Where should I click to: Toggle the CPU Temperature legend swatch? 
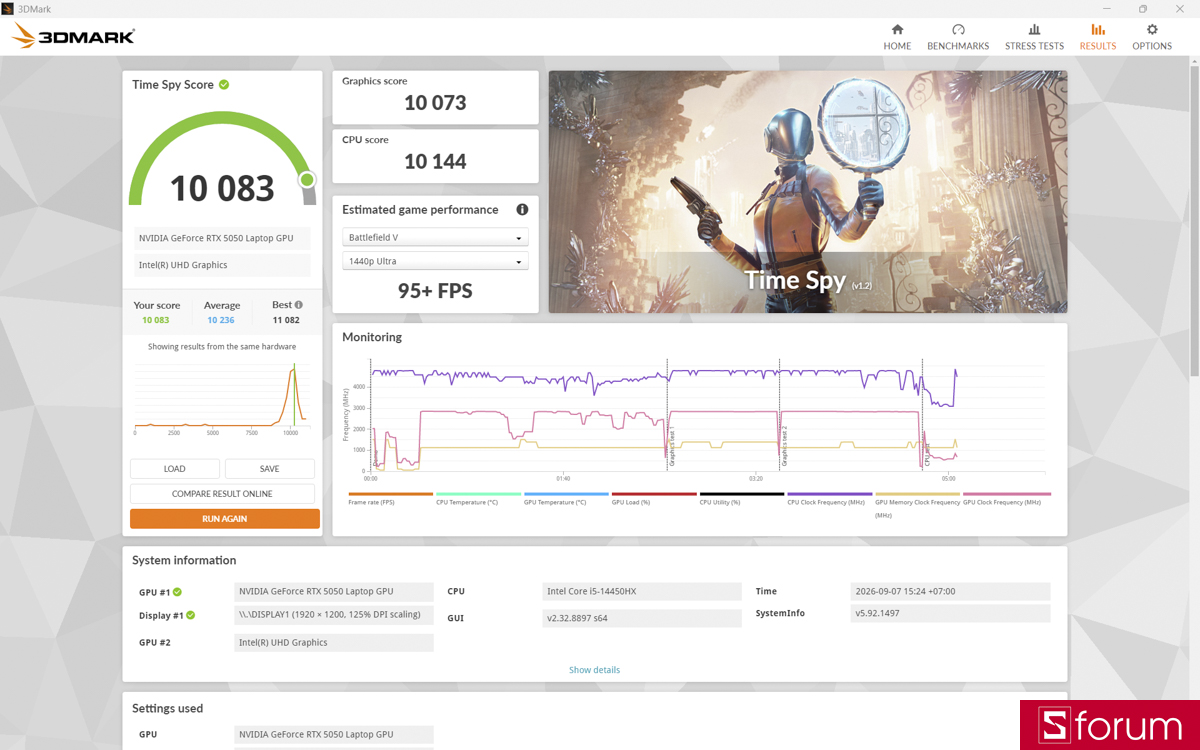pyautogui.click(x=478, y=494)
